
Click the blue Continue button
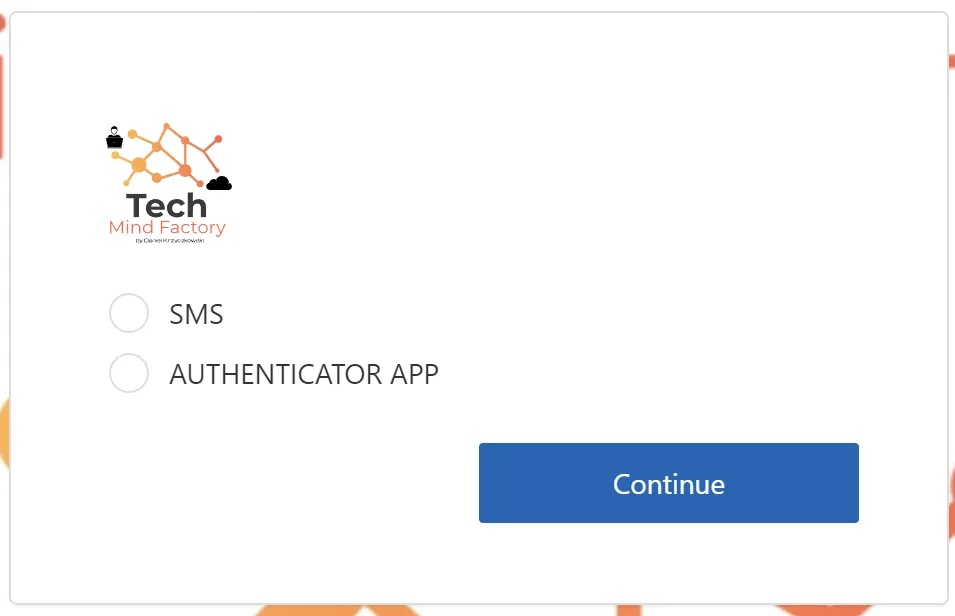pos(669,483)
